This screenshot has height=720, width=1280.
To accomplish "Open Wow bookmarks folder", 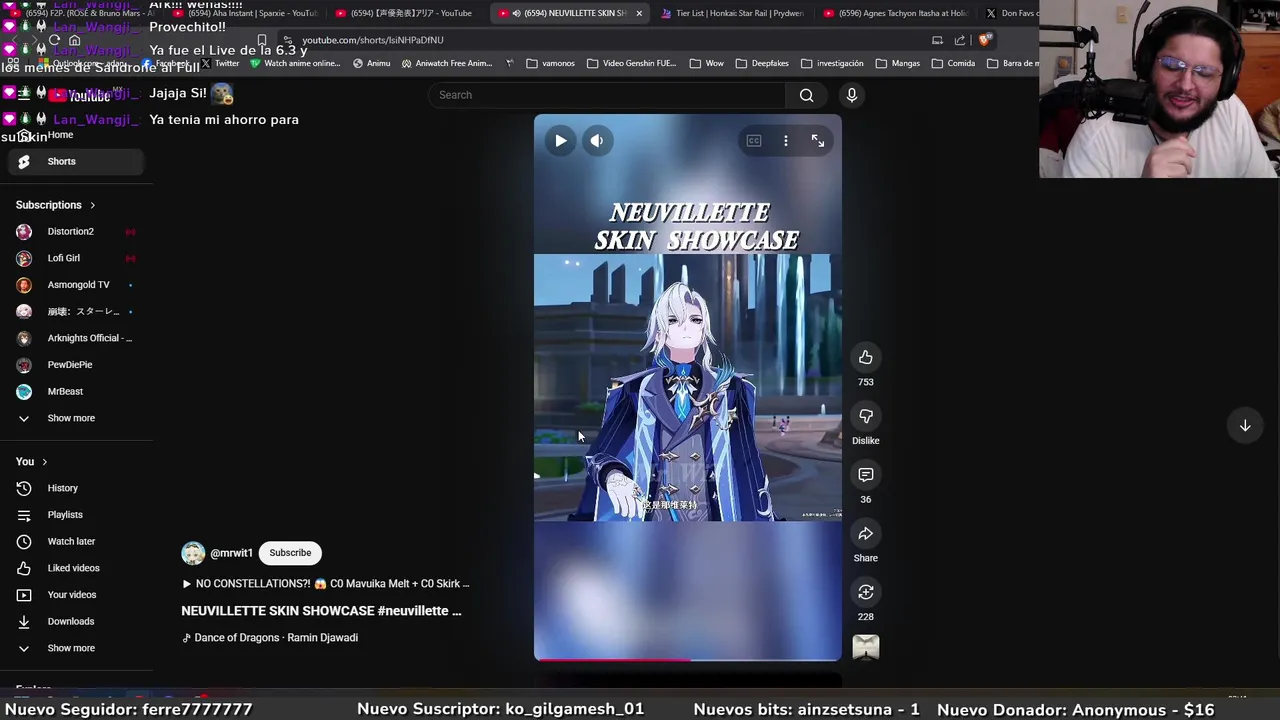I will click(706, 63).
